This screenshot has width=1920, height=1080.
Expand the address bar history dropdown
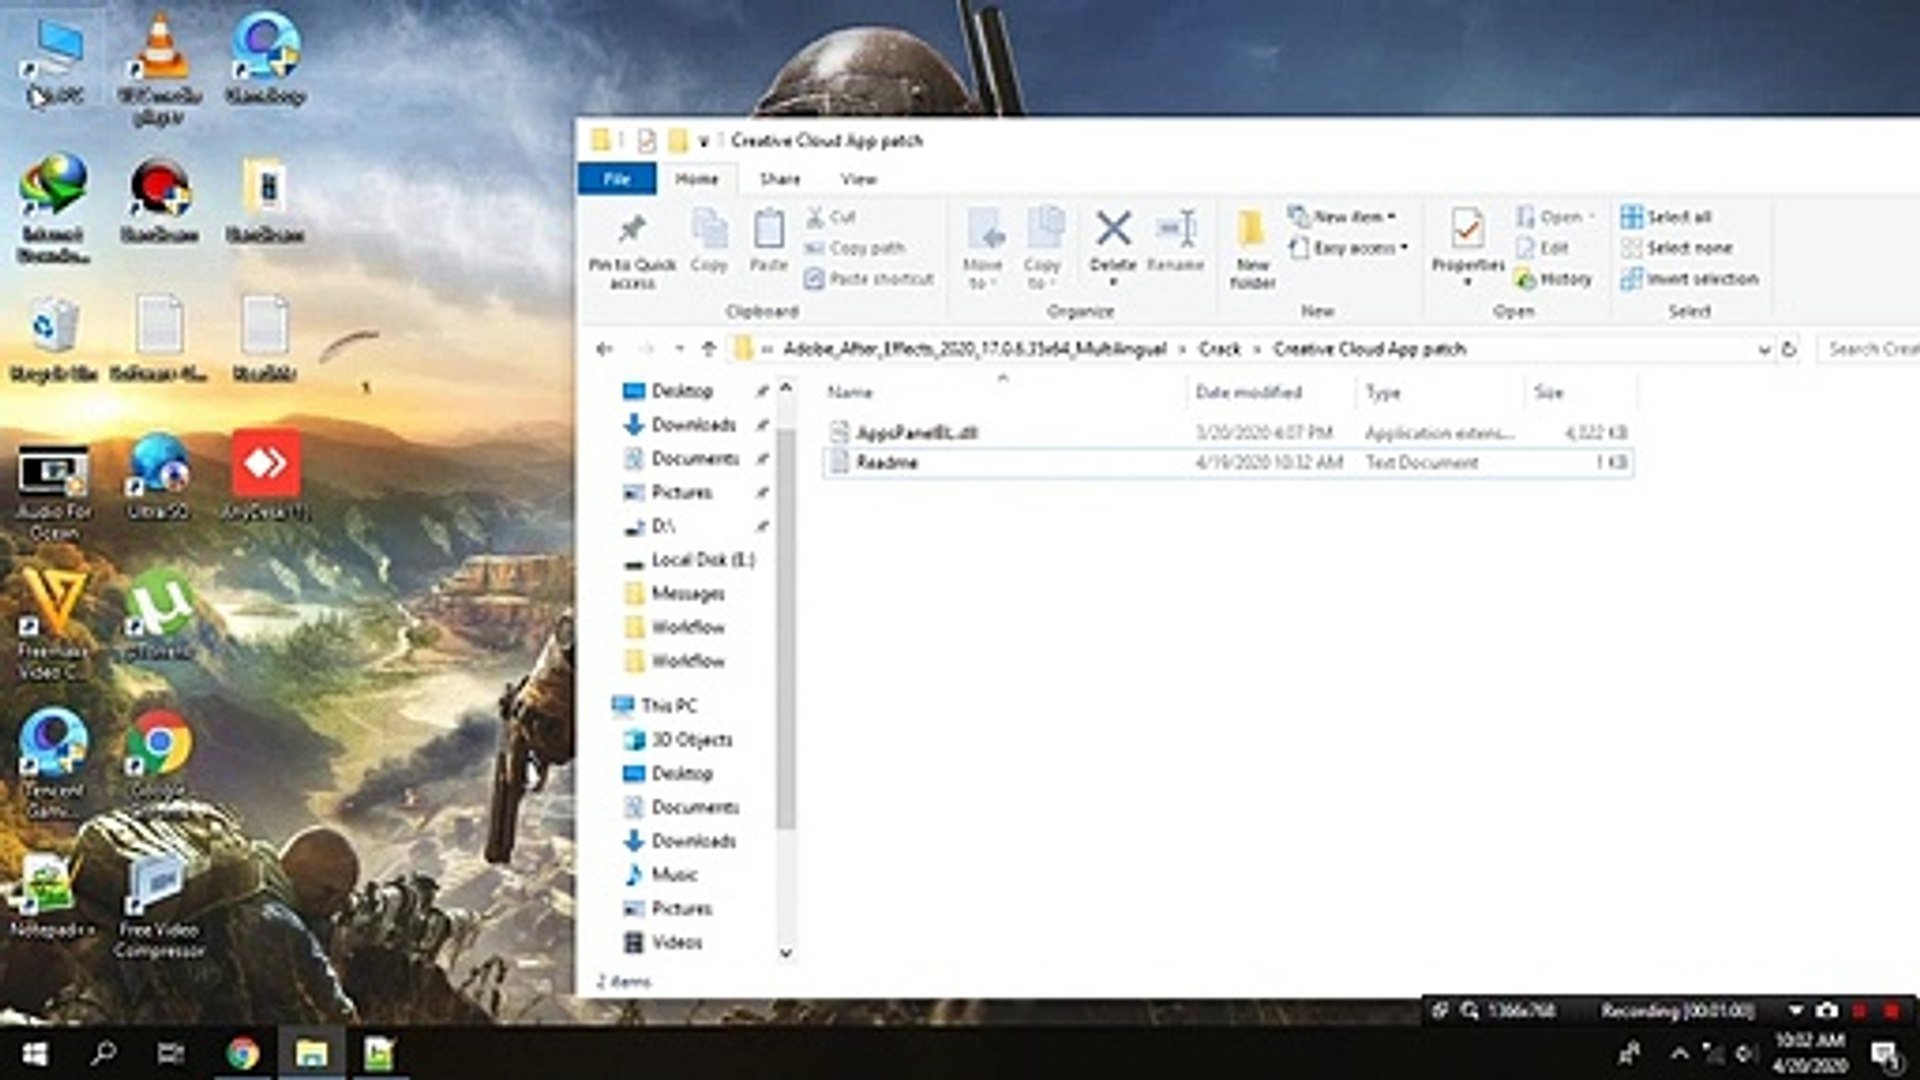(1763, 349)
